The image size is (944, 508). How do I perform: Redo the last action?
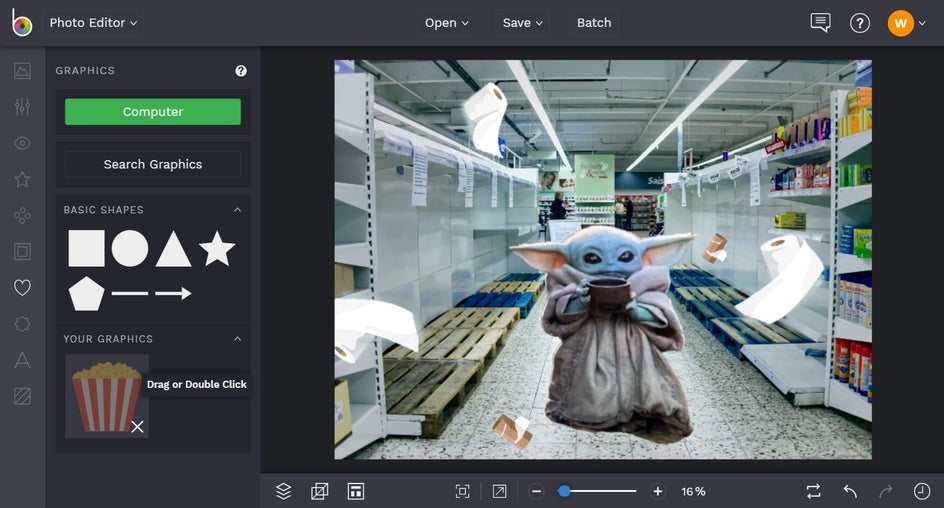[x=886, y=492]
